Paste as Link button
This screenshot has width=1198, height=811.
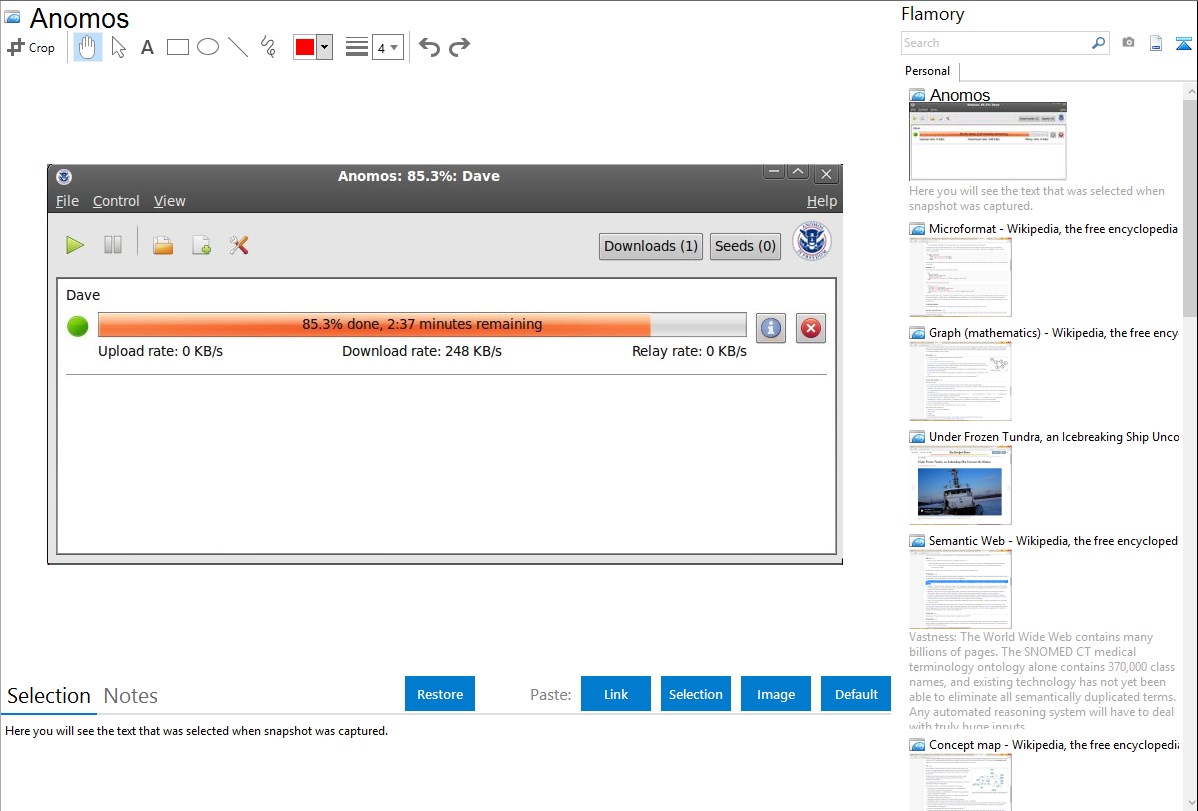(x=616, y=694)
